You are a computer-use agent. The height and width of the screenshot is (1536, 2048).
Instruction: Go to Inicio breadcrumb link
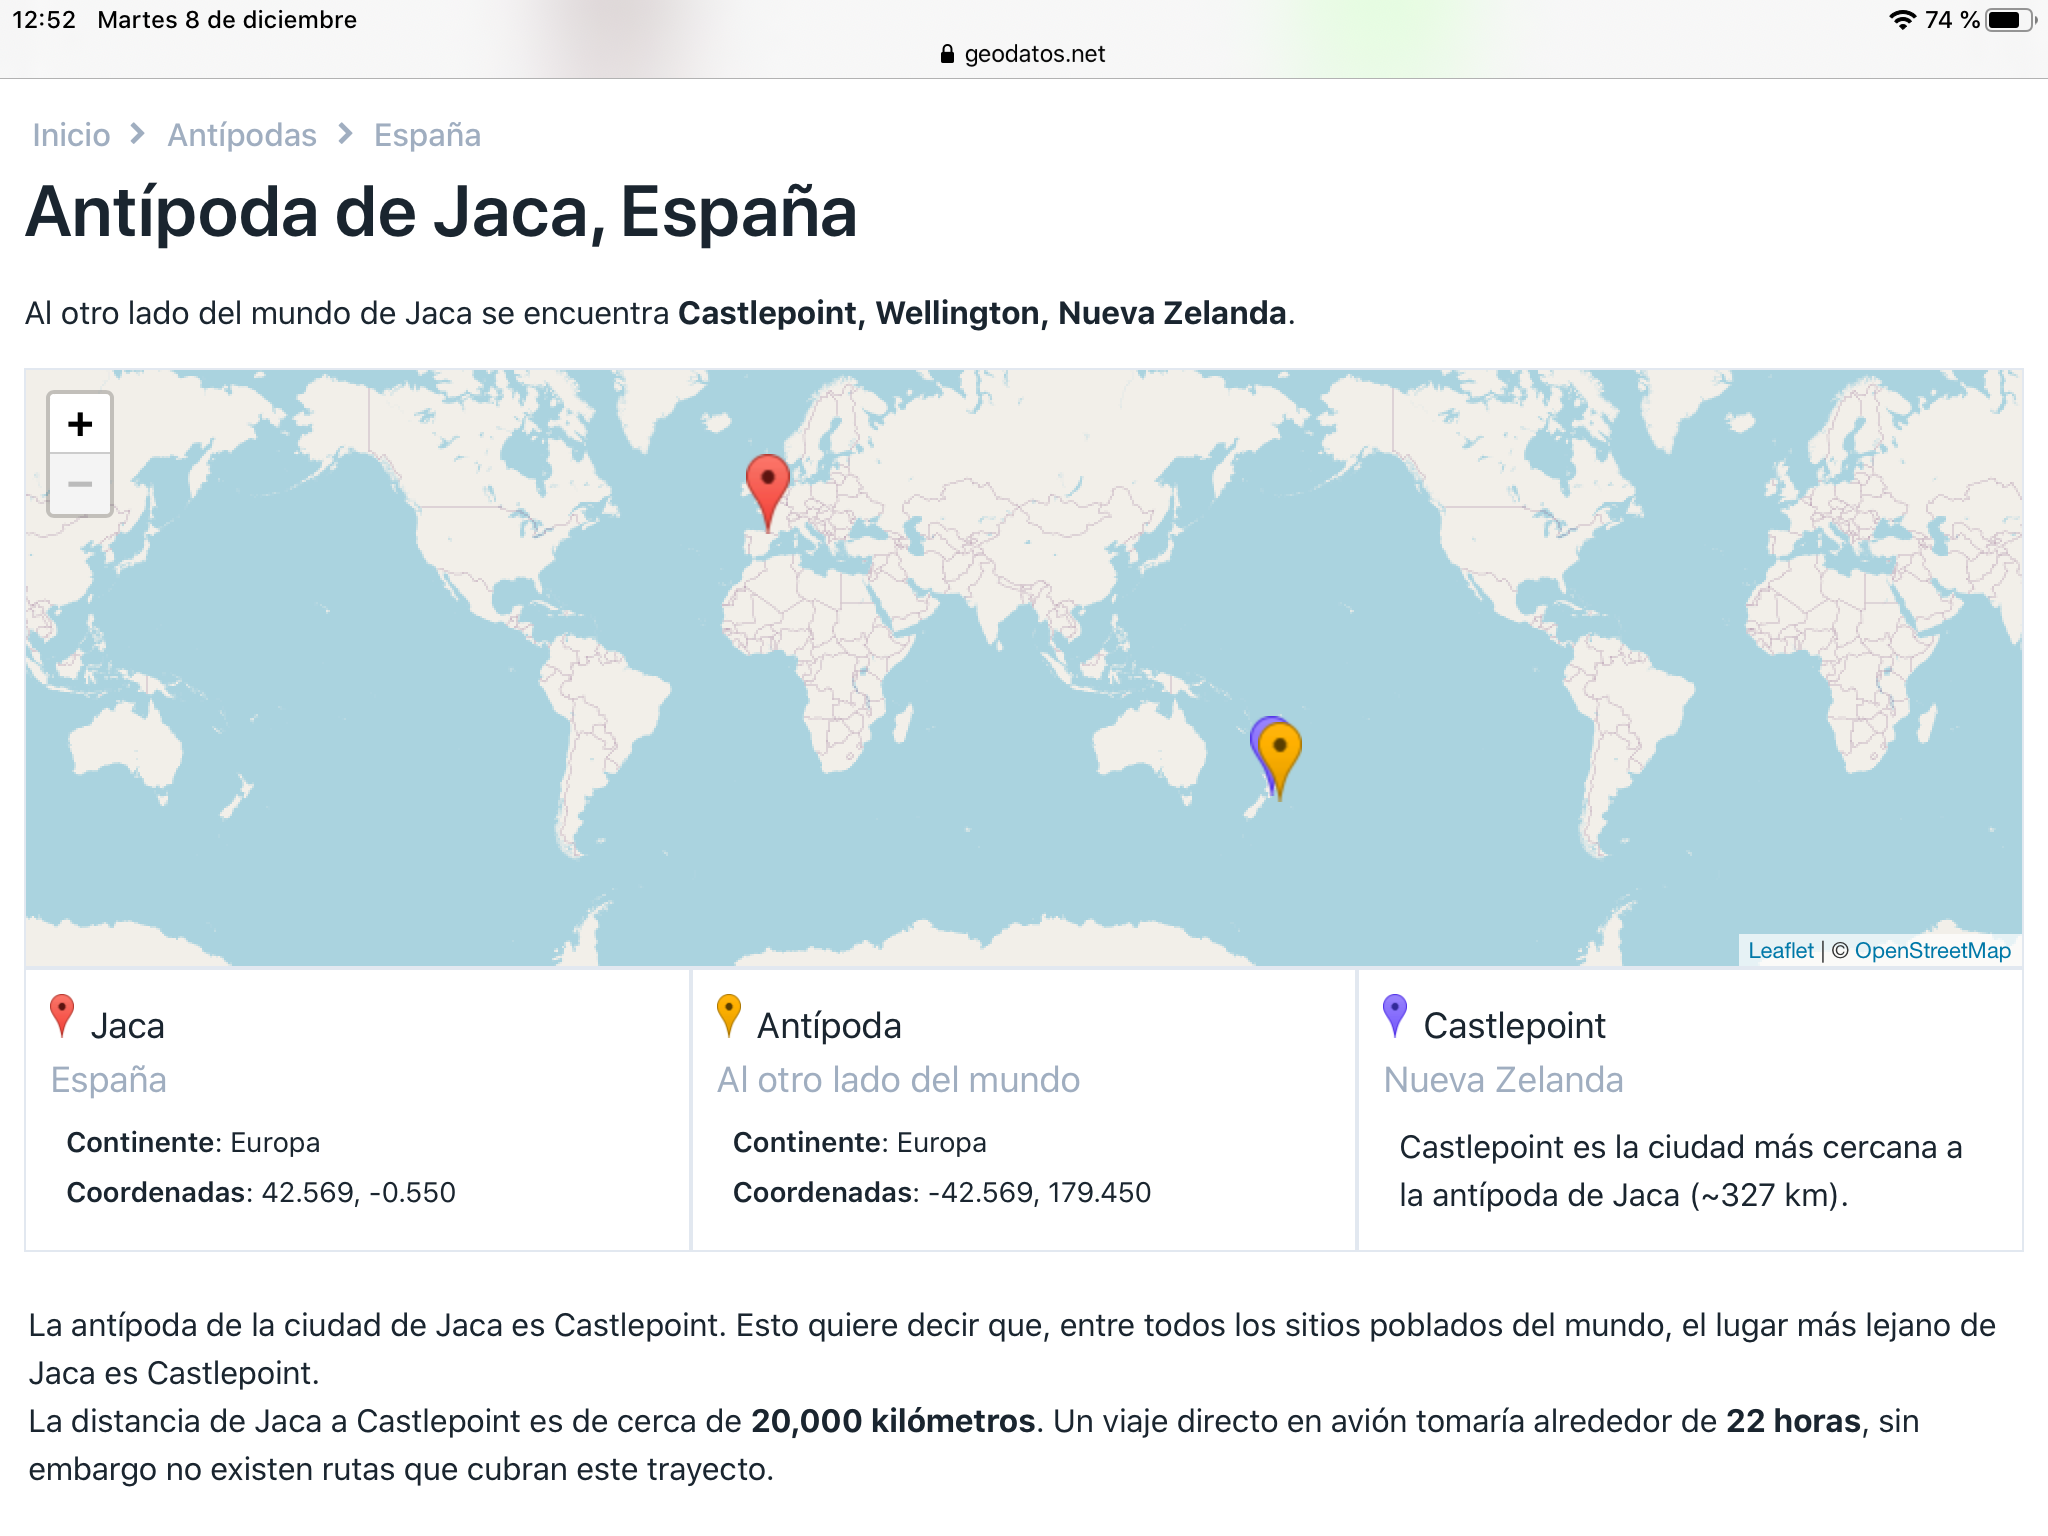[x=71, y=135]
